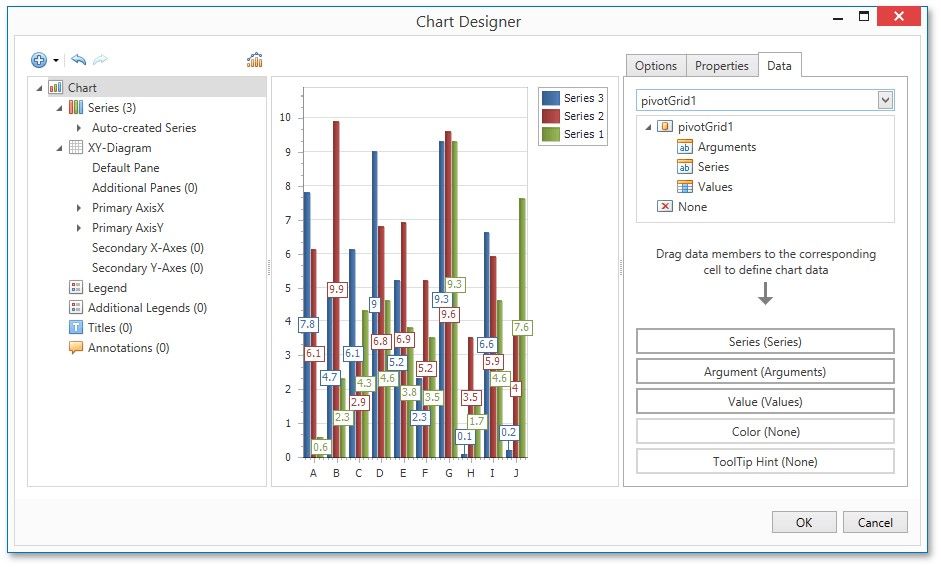
Task: Click the add element plus icon
Action: [39, 60]
